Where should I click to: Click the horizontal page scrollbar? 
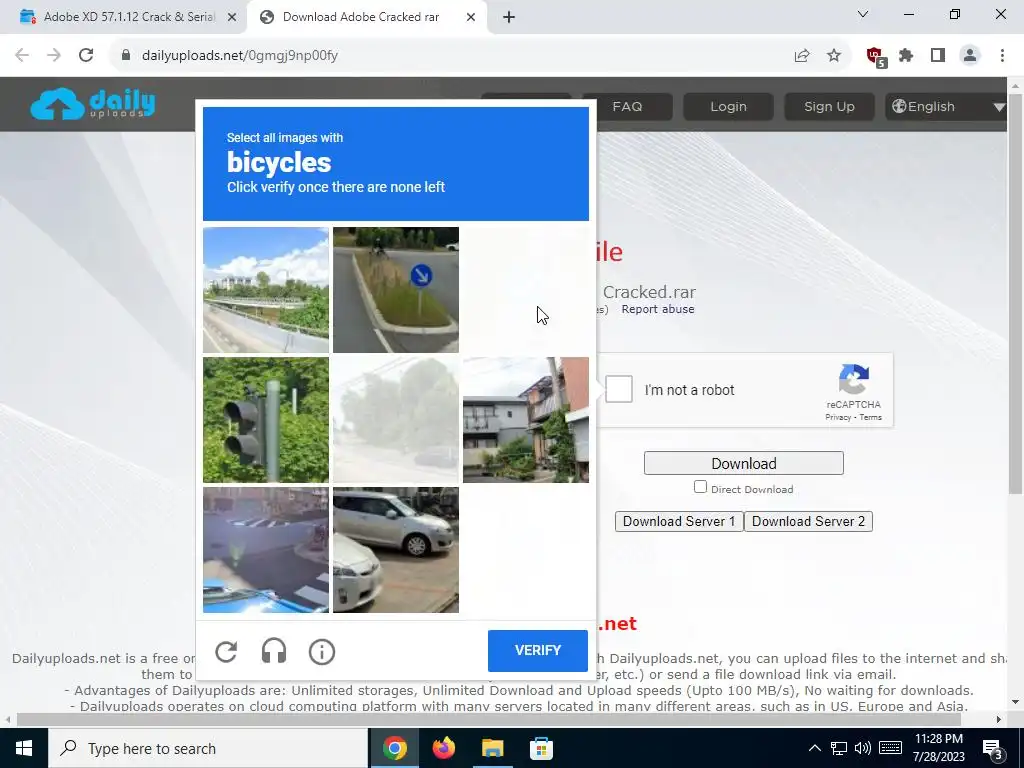click(x=488, y=719)
